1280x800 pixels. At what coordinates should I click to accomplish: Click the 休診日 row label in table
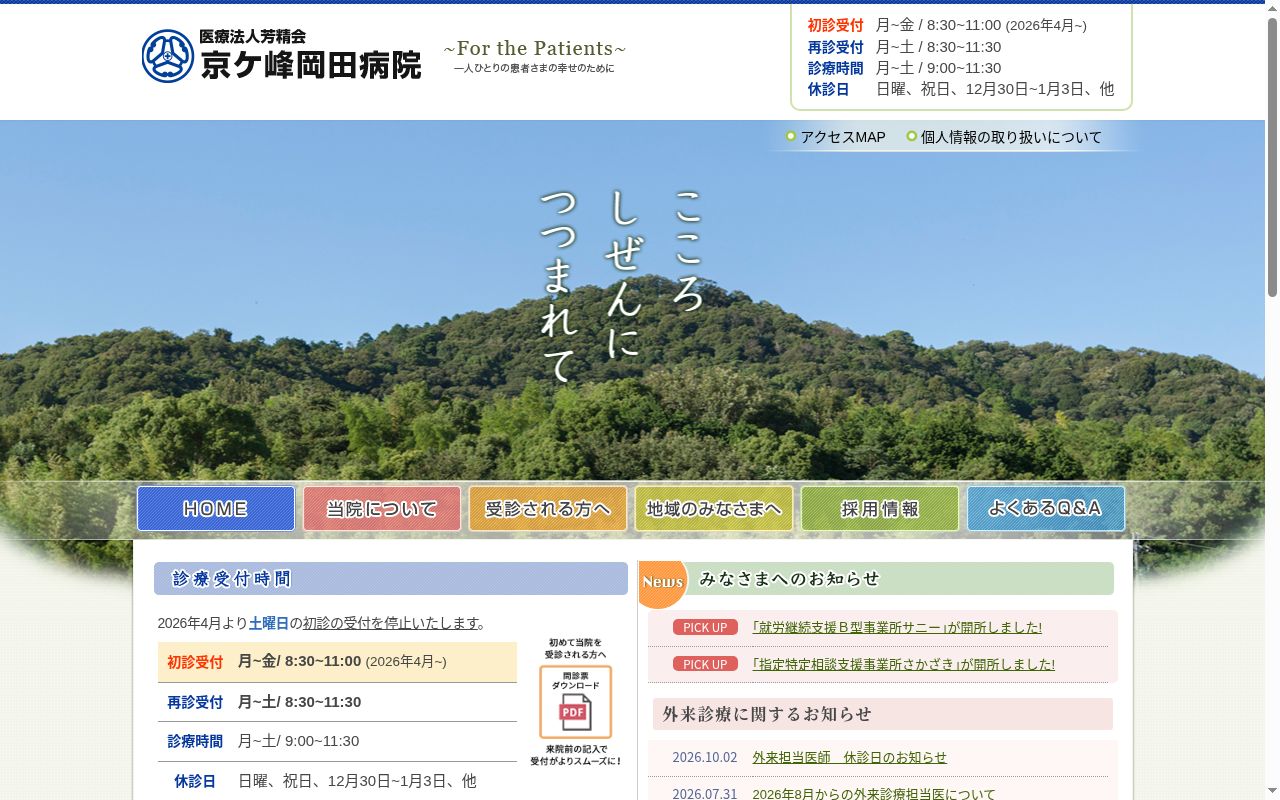pyautogui.click(x=195, y=781)
